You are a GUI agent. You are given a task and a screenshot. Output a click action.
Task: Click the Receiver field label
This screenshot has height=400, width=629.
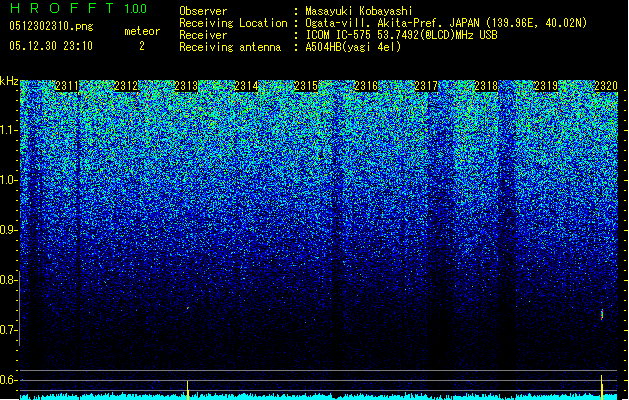(203, 35)
